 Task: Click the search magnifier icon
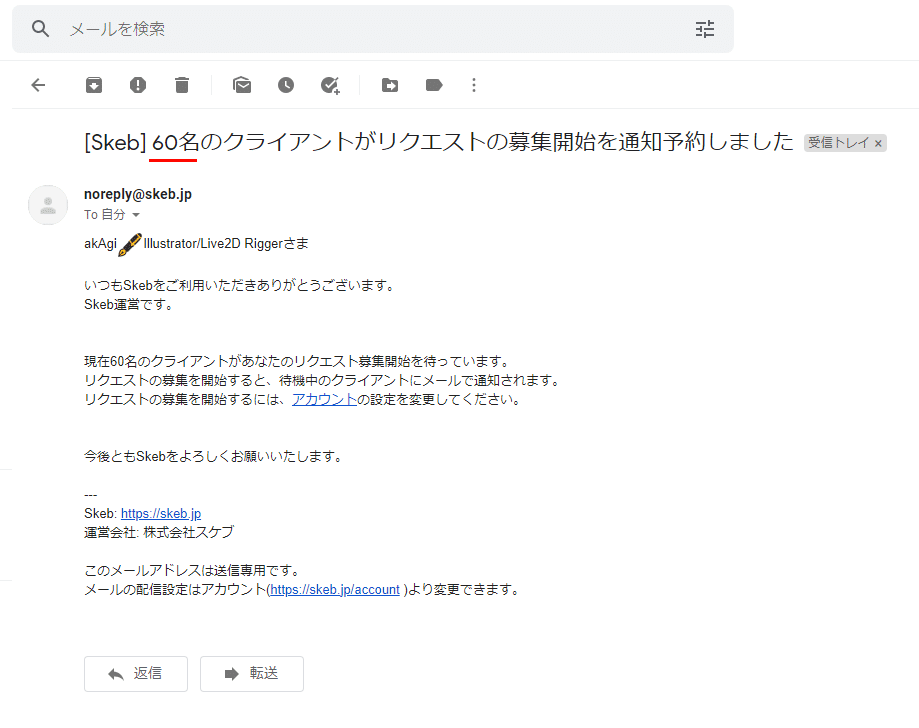coord(40,29)
